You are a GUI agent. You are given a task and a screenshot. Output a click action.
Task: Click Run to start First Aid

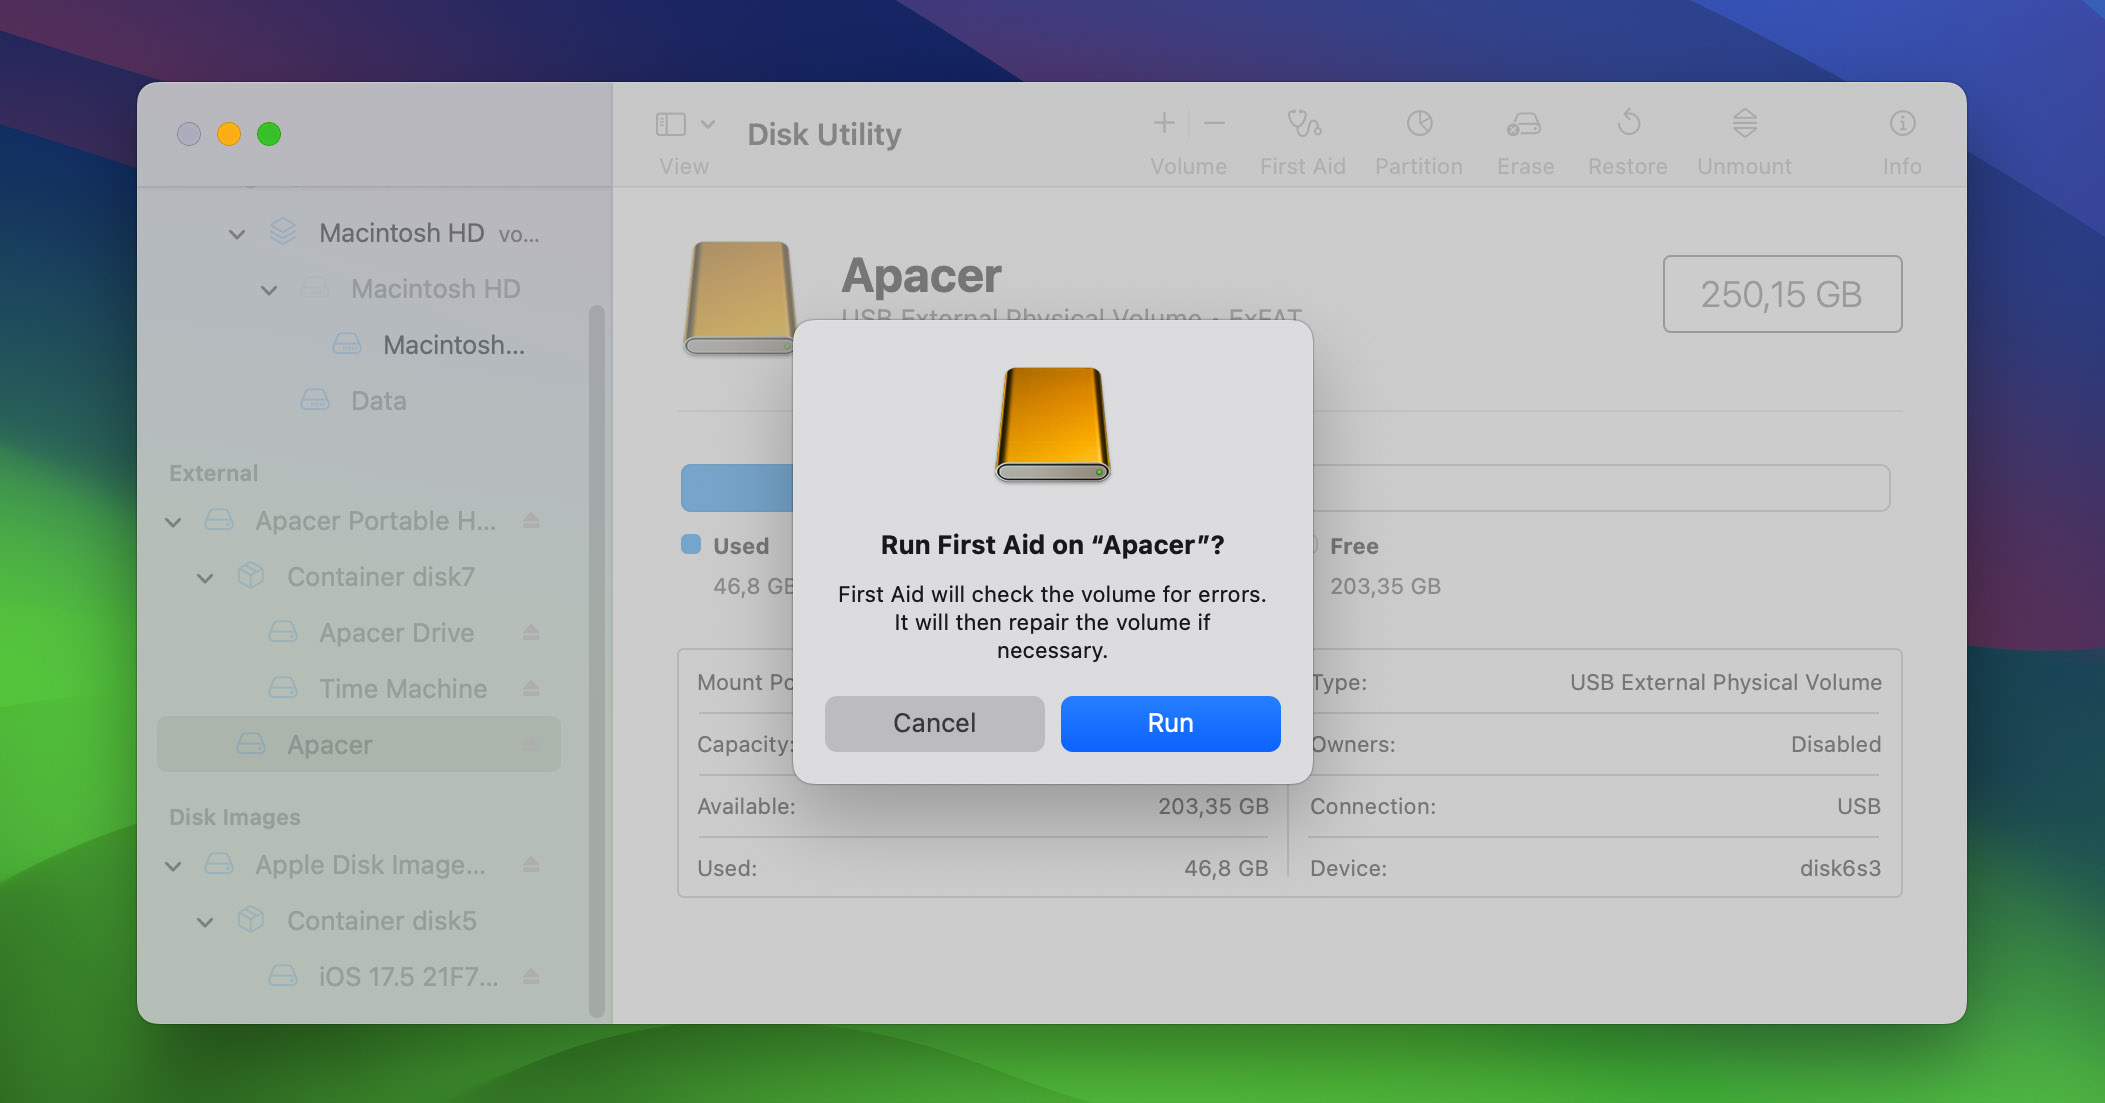pyautogui.click(x=1169, y=723)
